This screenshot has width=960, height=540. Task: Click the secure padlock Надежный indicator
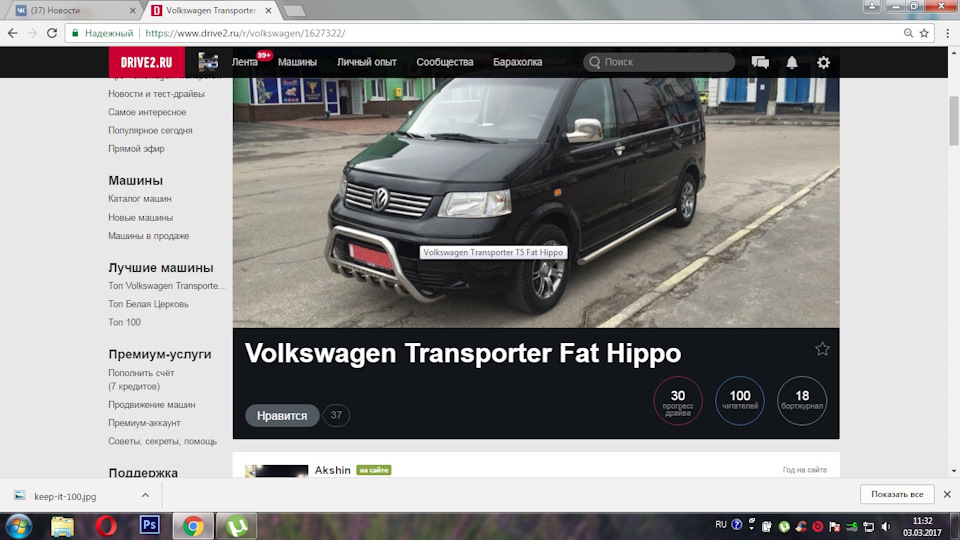tap(102, 33)
